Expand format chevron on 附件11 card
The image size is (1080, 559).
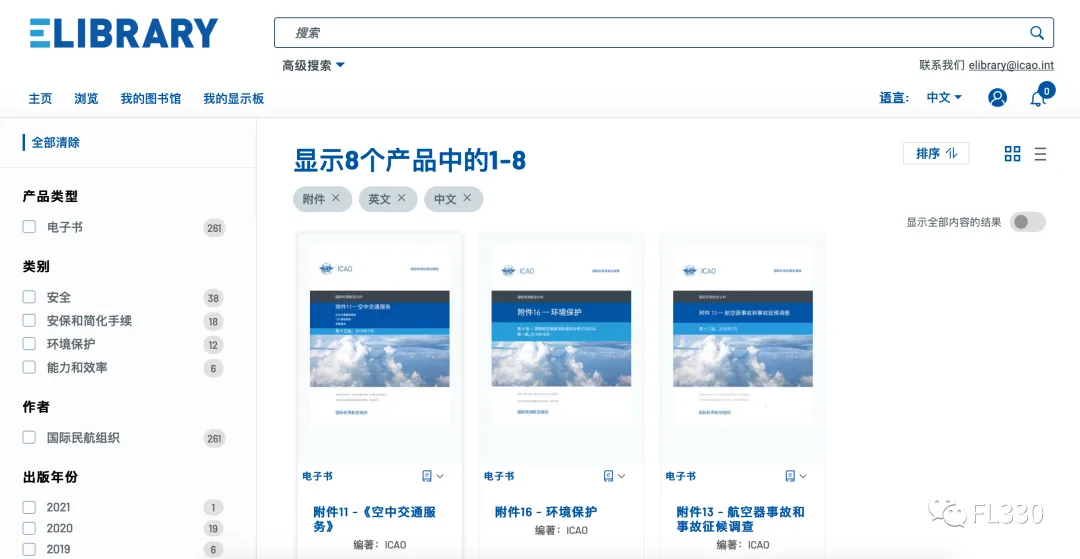(440, 476)
